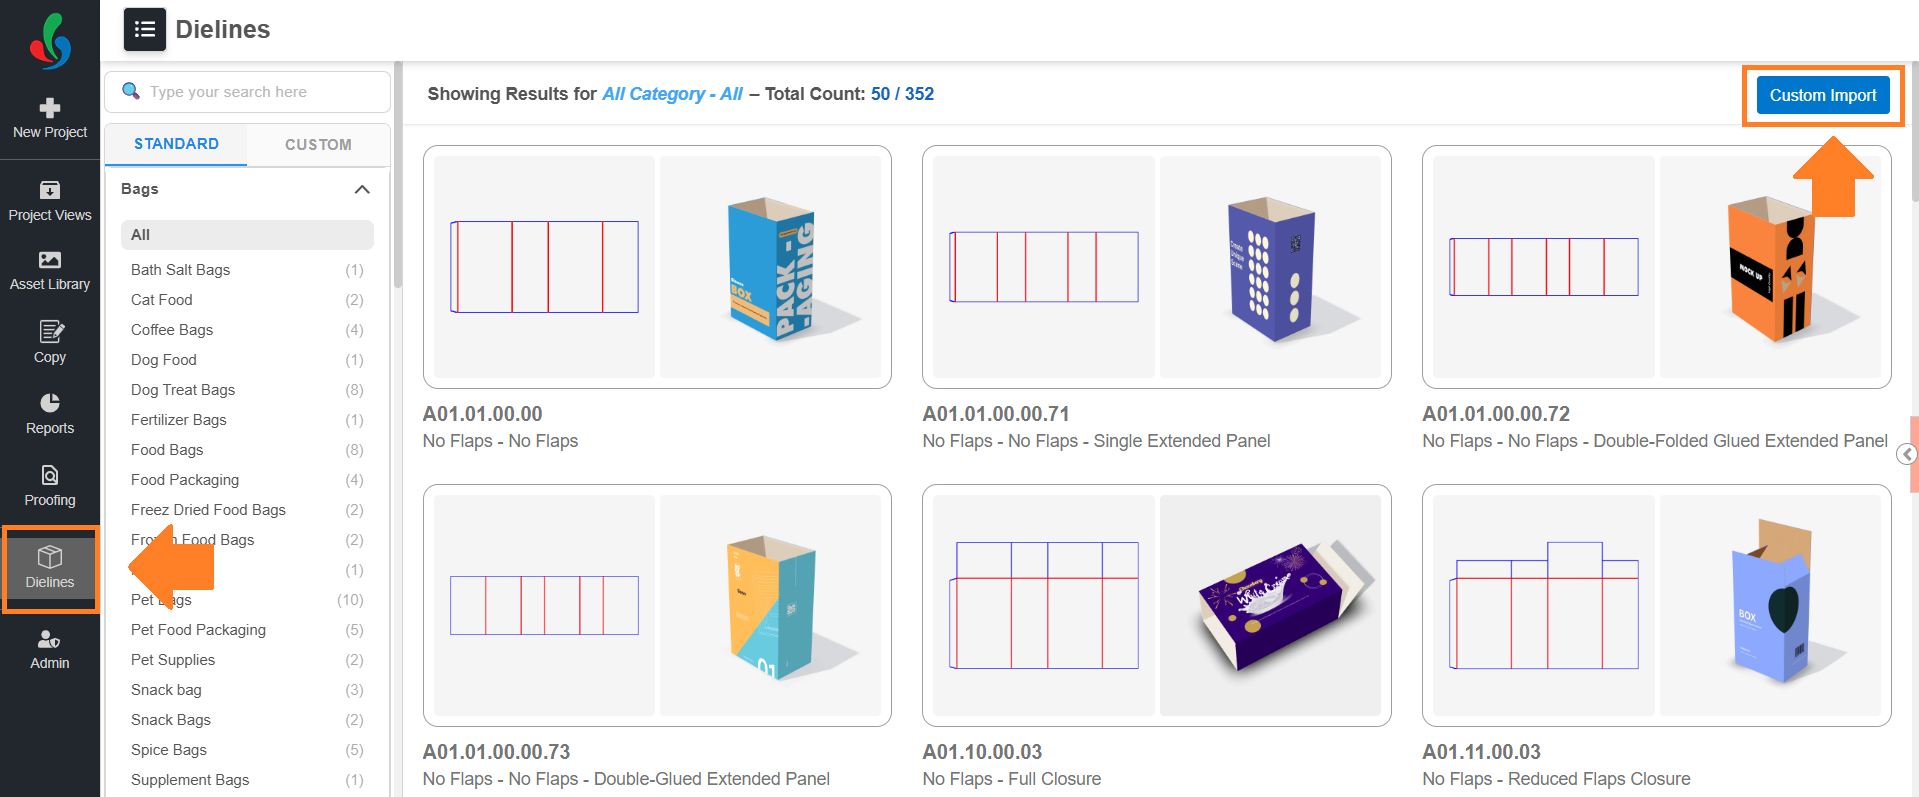Open the A01.10.00.03 Full Closure thumbnail

pyautogui.click(x=1156, y=605)
